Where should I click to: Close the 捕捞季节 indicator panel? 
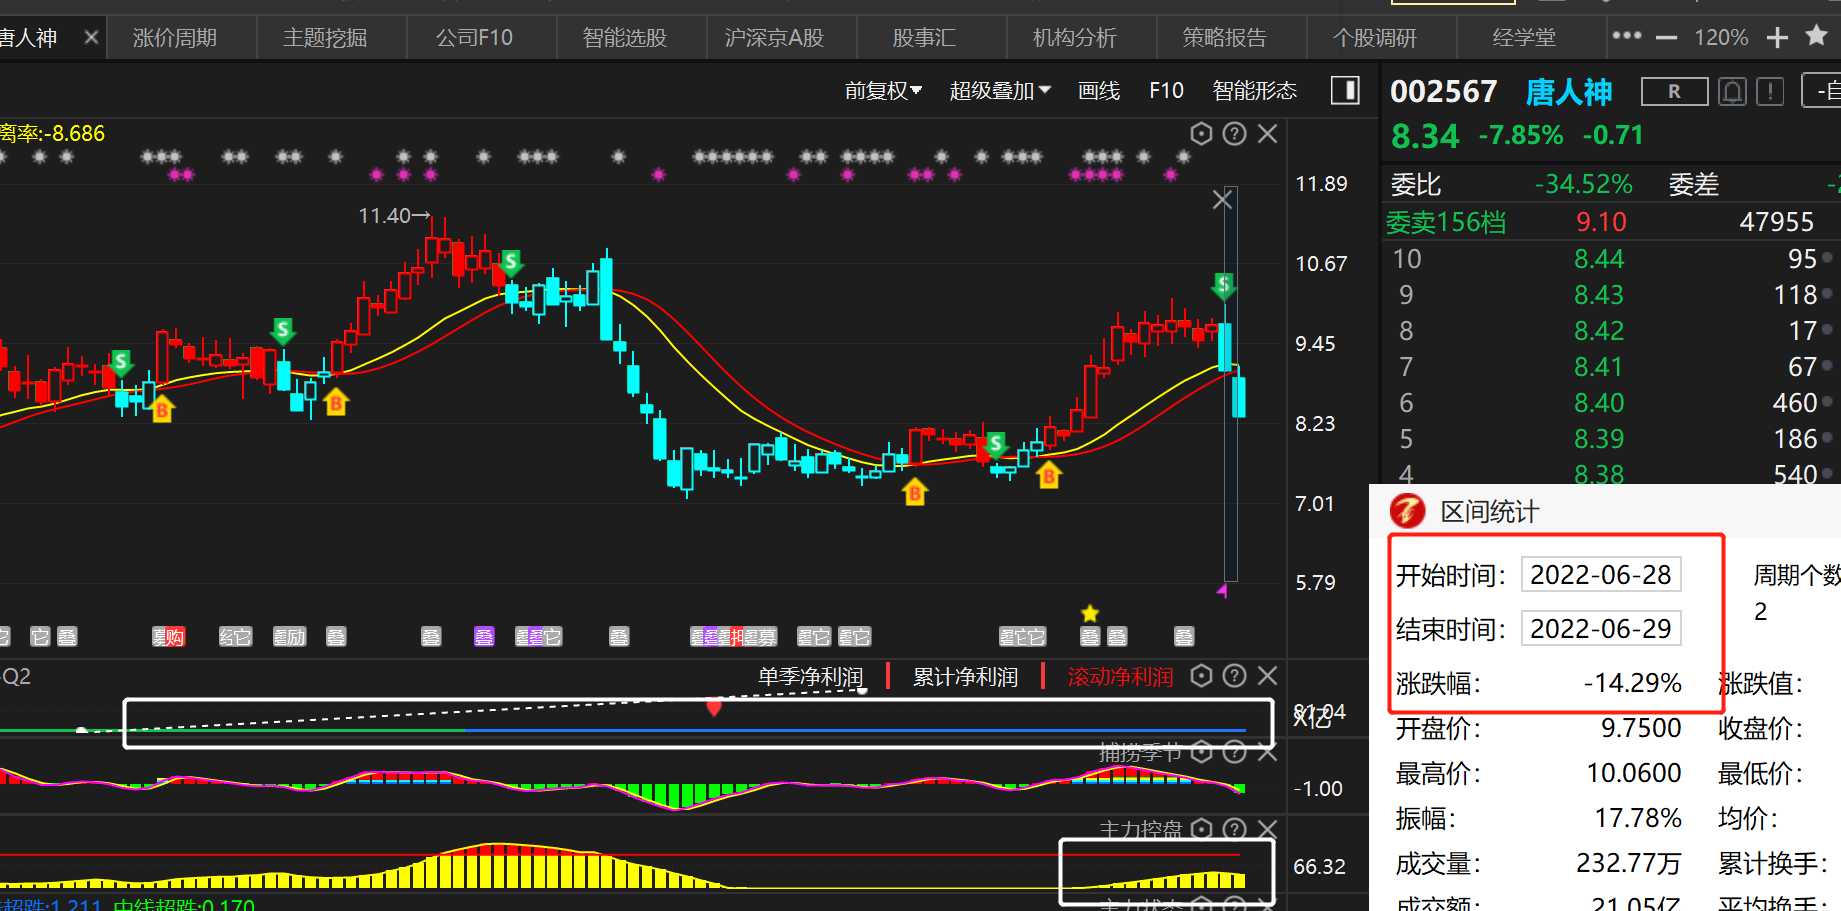pos(1268,752)
